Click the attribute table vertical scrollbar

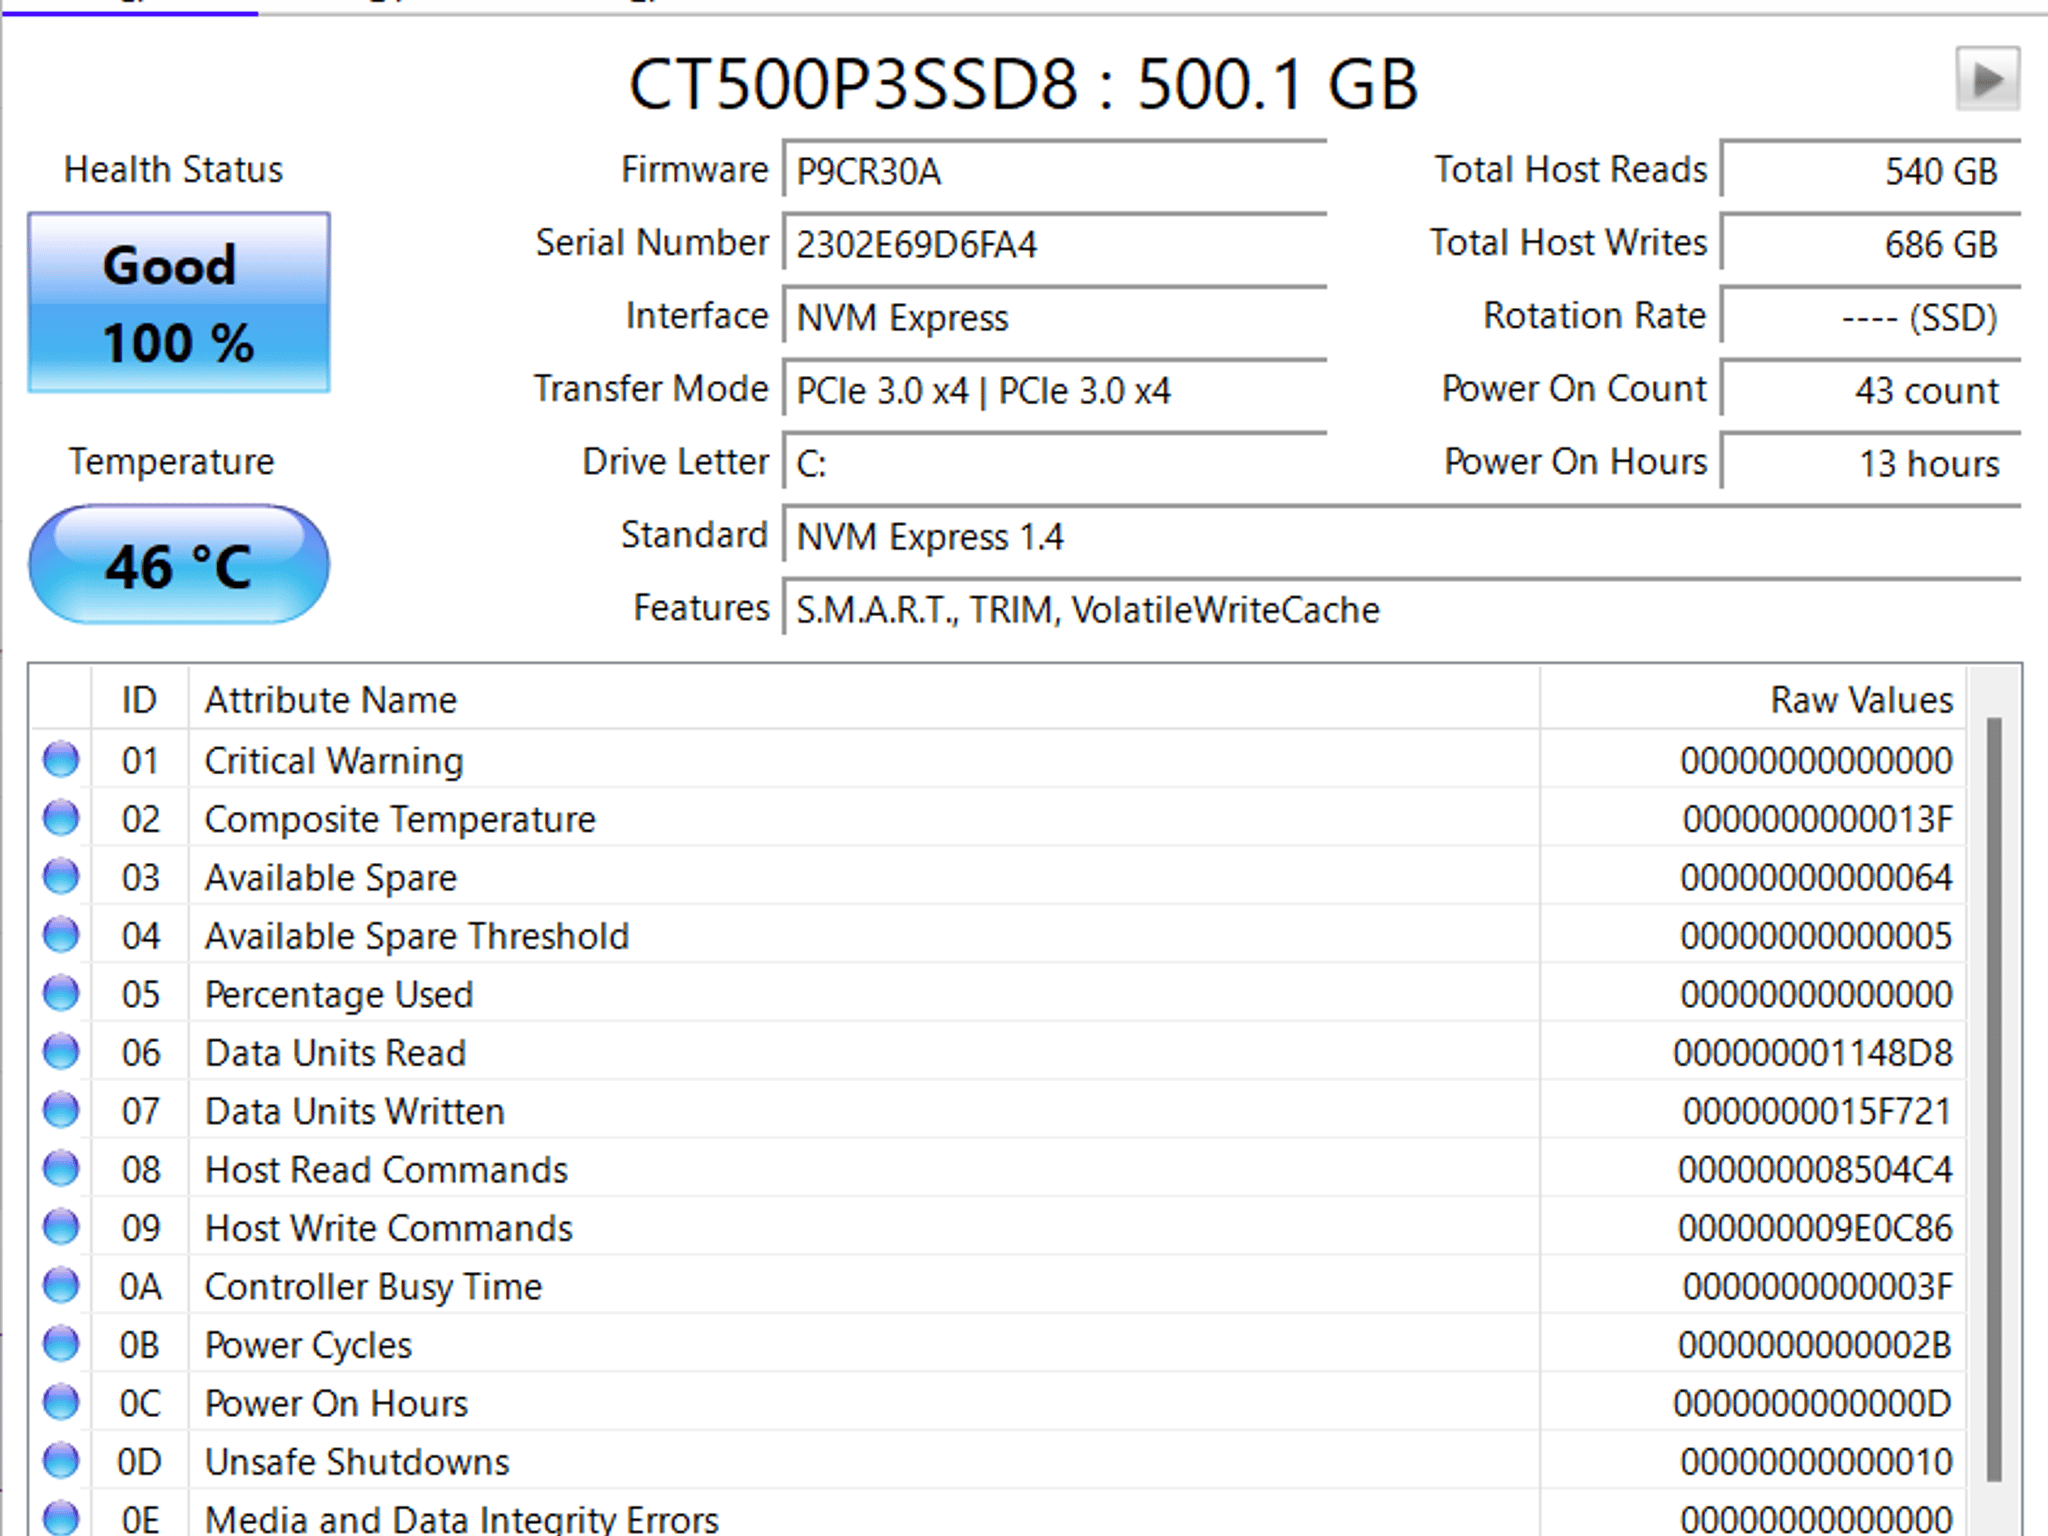pos(1993,1098)
